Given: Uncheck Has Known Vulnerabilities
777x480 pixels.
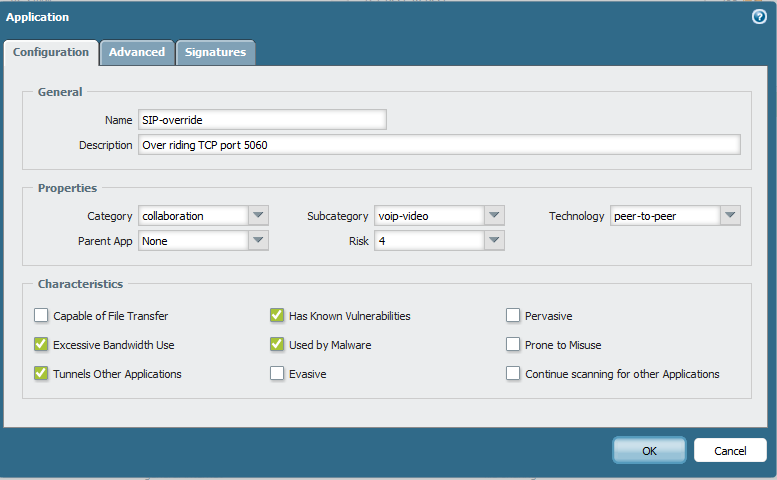Looking at the screenshot, I should pos(277,316).
